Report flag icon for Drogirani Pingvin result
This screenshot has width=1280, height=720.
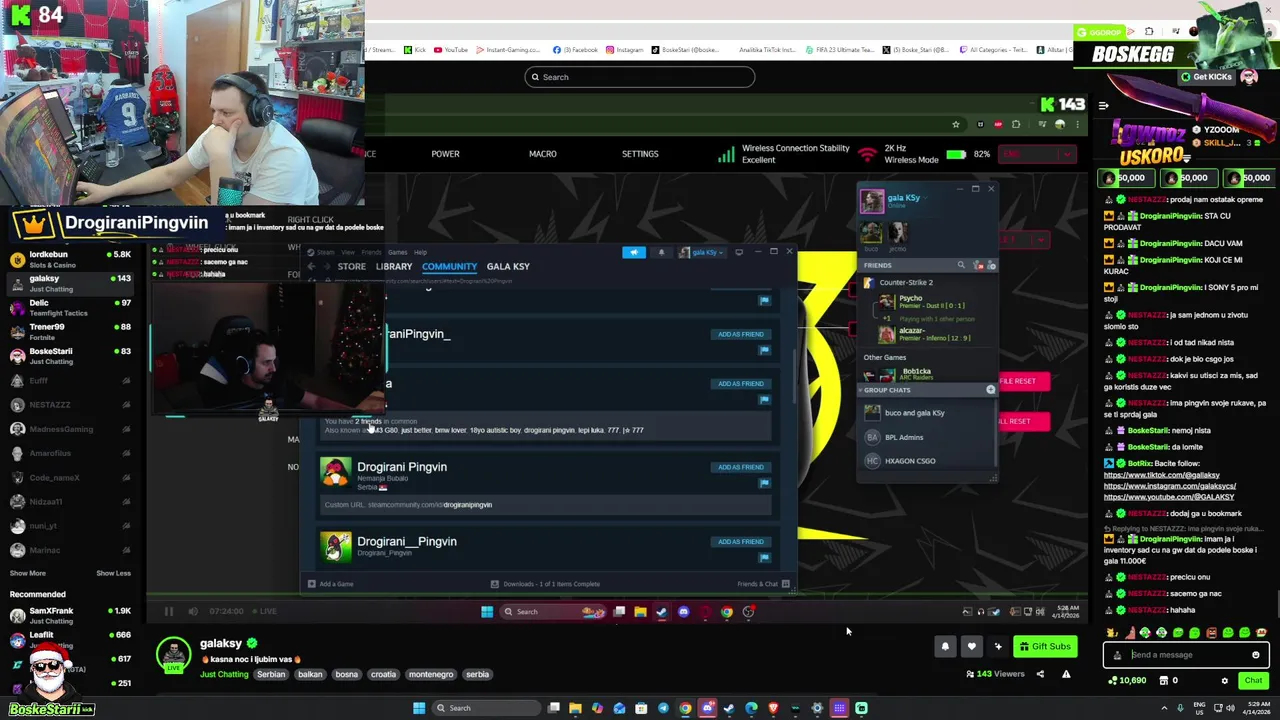tap(764, 483)
